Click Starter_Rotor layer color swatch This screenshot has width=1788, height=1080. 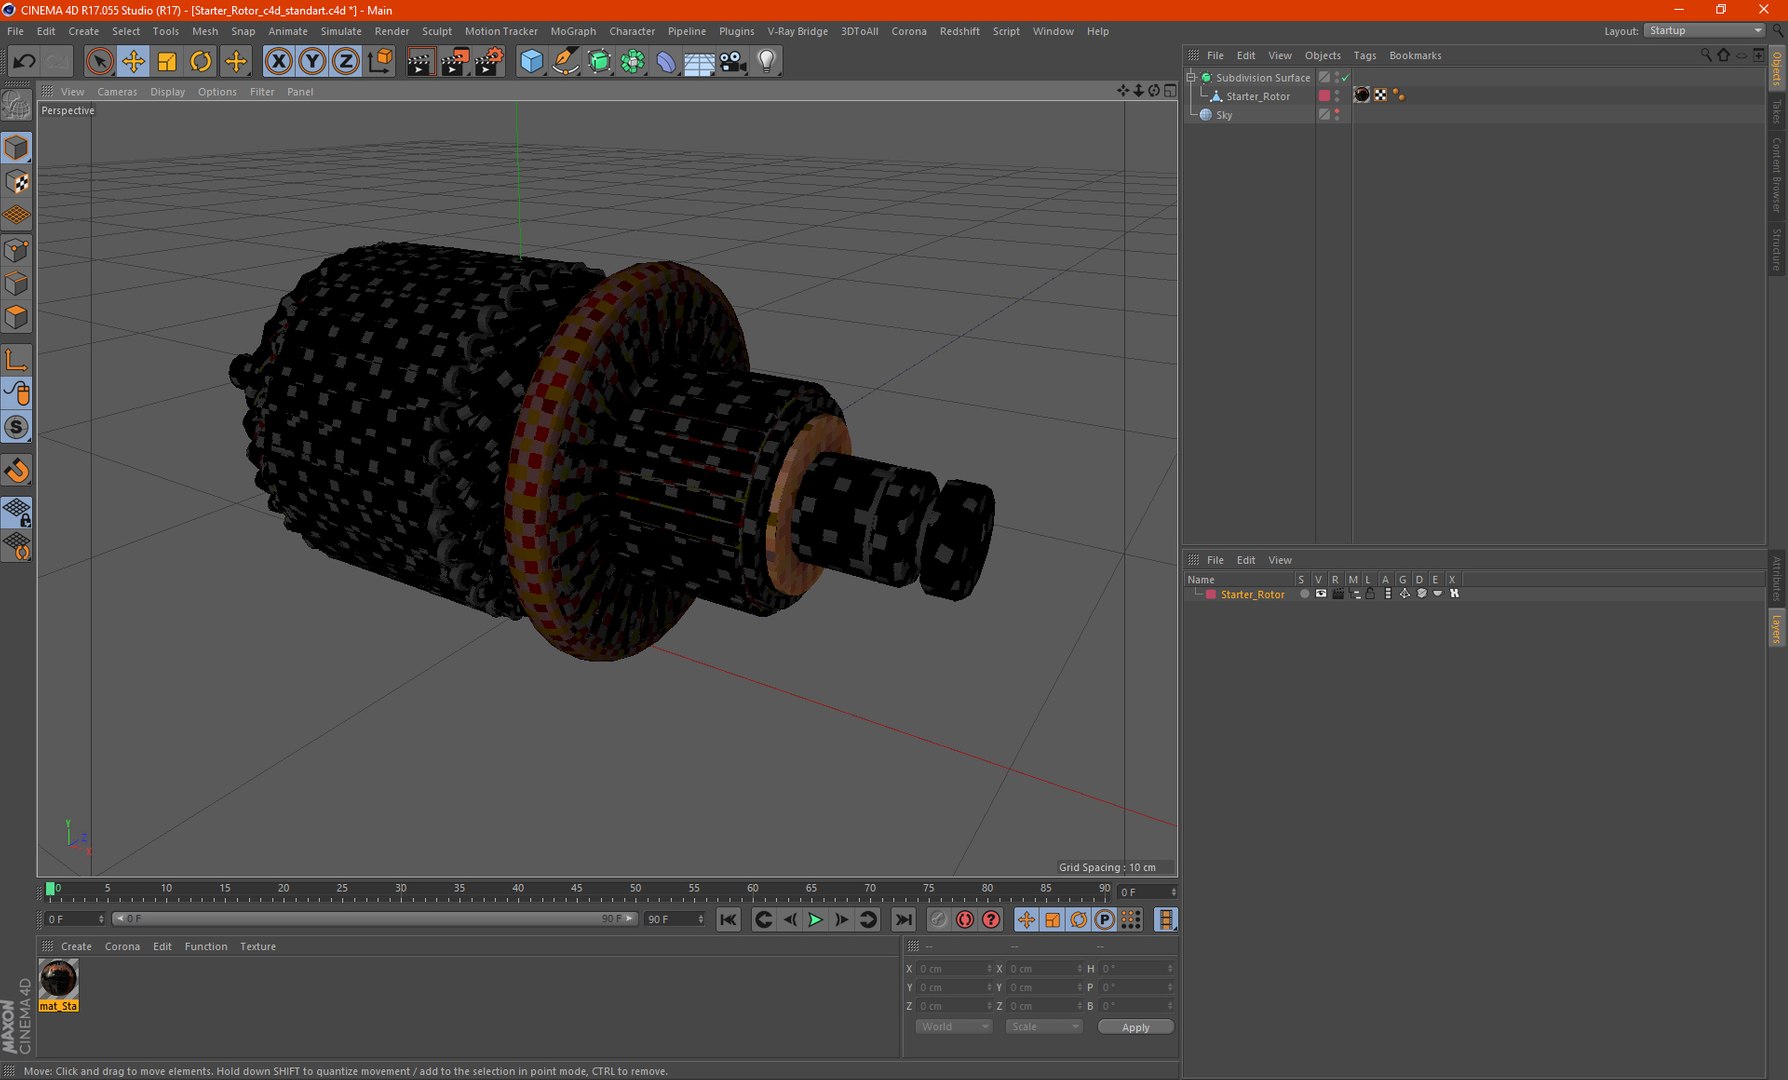click(x=1211, y=594)
